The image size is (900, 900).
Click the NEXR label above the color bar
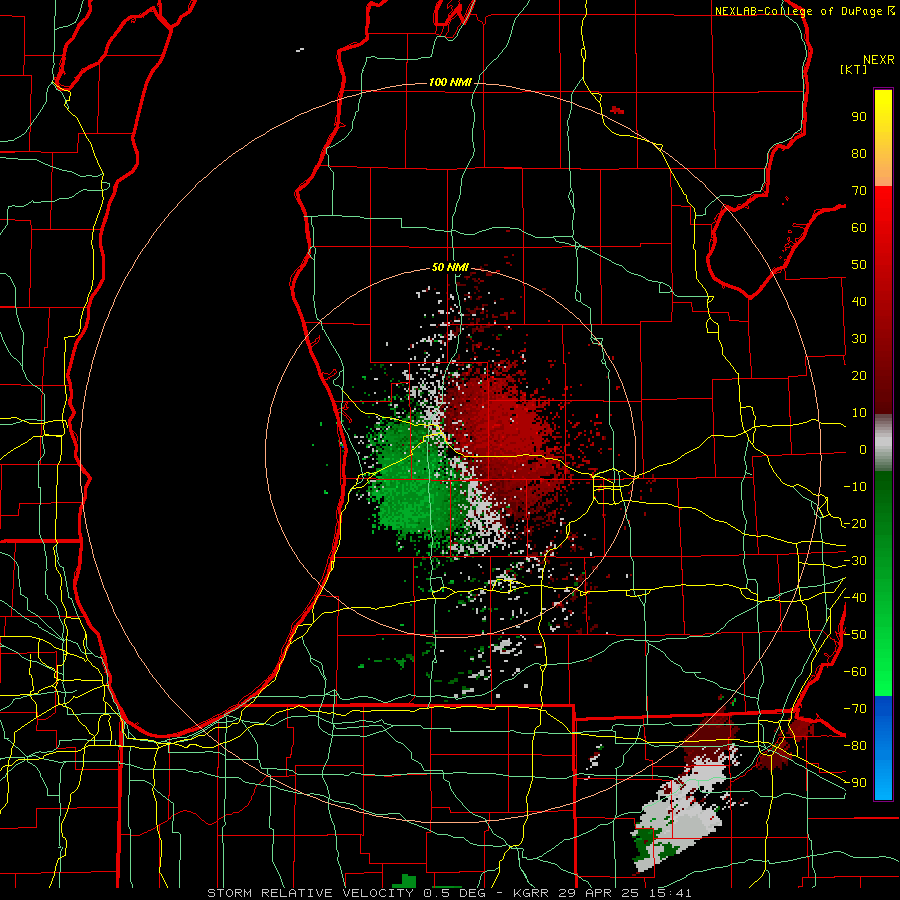coord(879,60)
